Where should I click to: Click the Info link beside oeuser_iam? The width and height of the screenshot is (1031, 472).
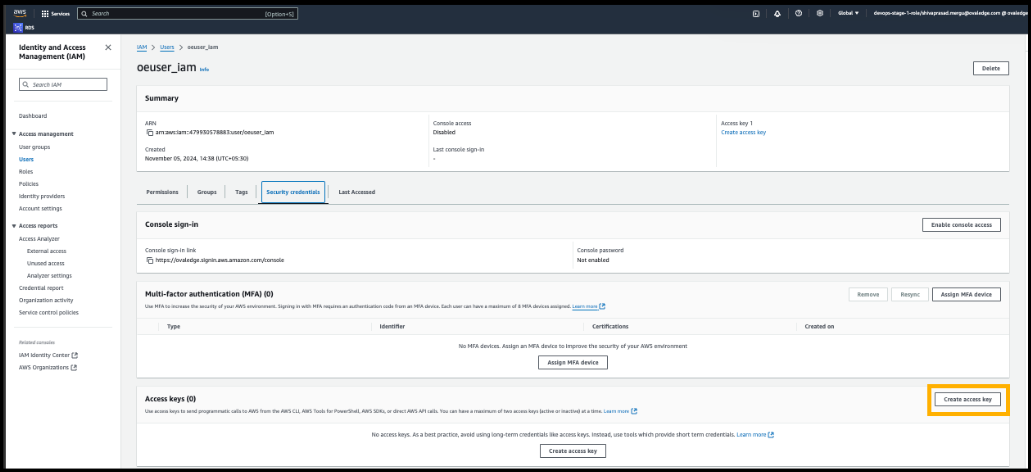coord(204,69)
